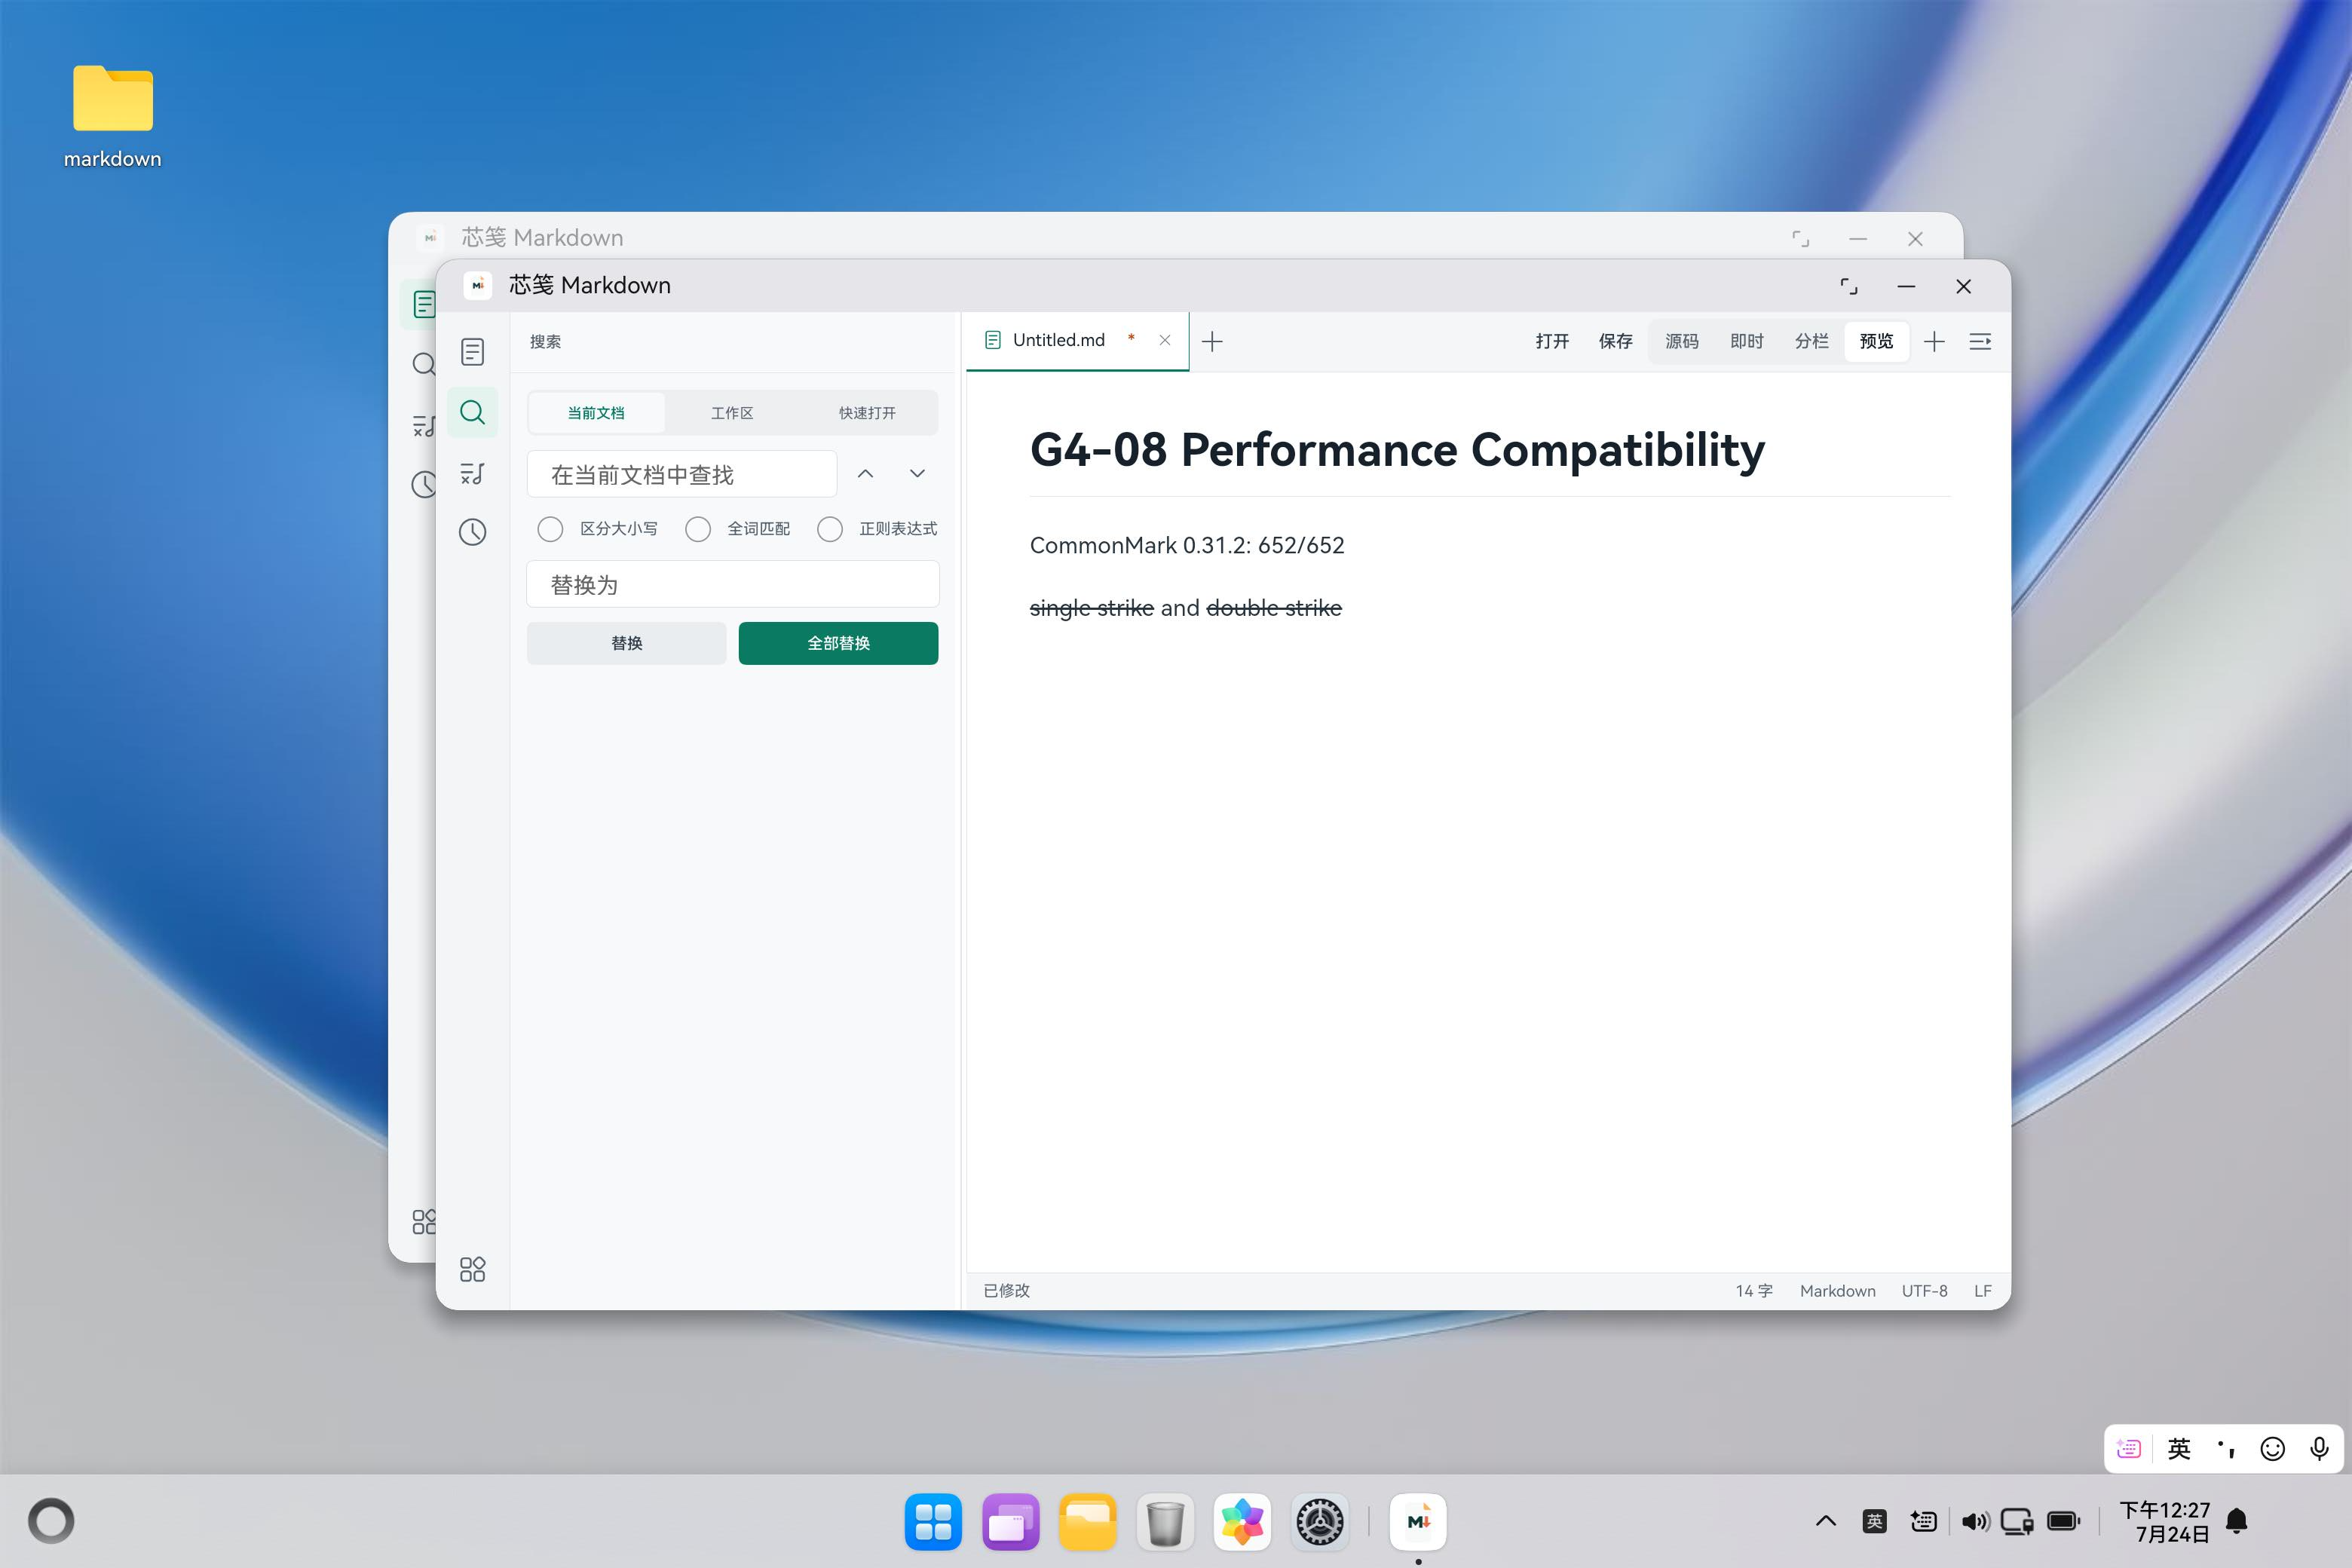
Task: Open the launcher grid in the dock
Action: tap(933, 1522)
